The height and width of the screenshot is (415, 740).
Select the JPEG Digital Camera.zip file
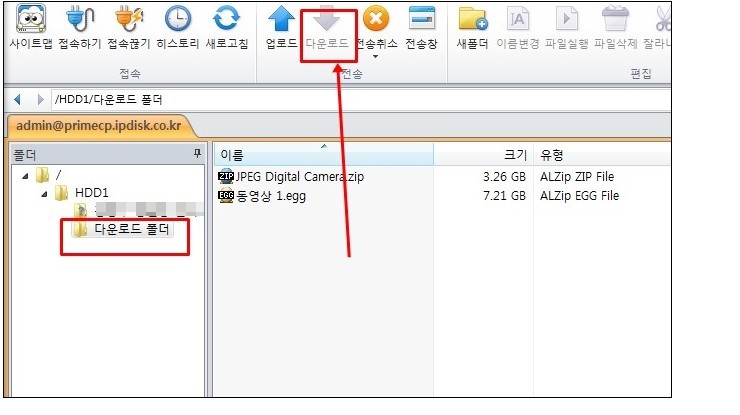coord(298,177)
